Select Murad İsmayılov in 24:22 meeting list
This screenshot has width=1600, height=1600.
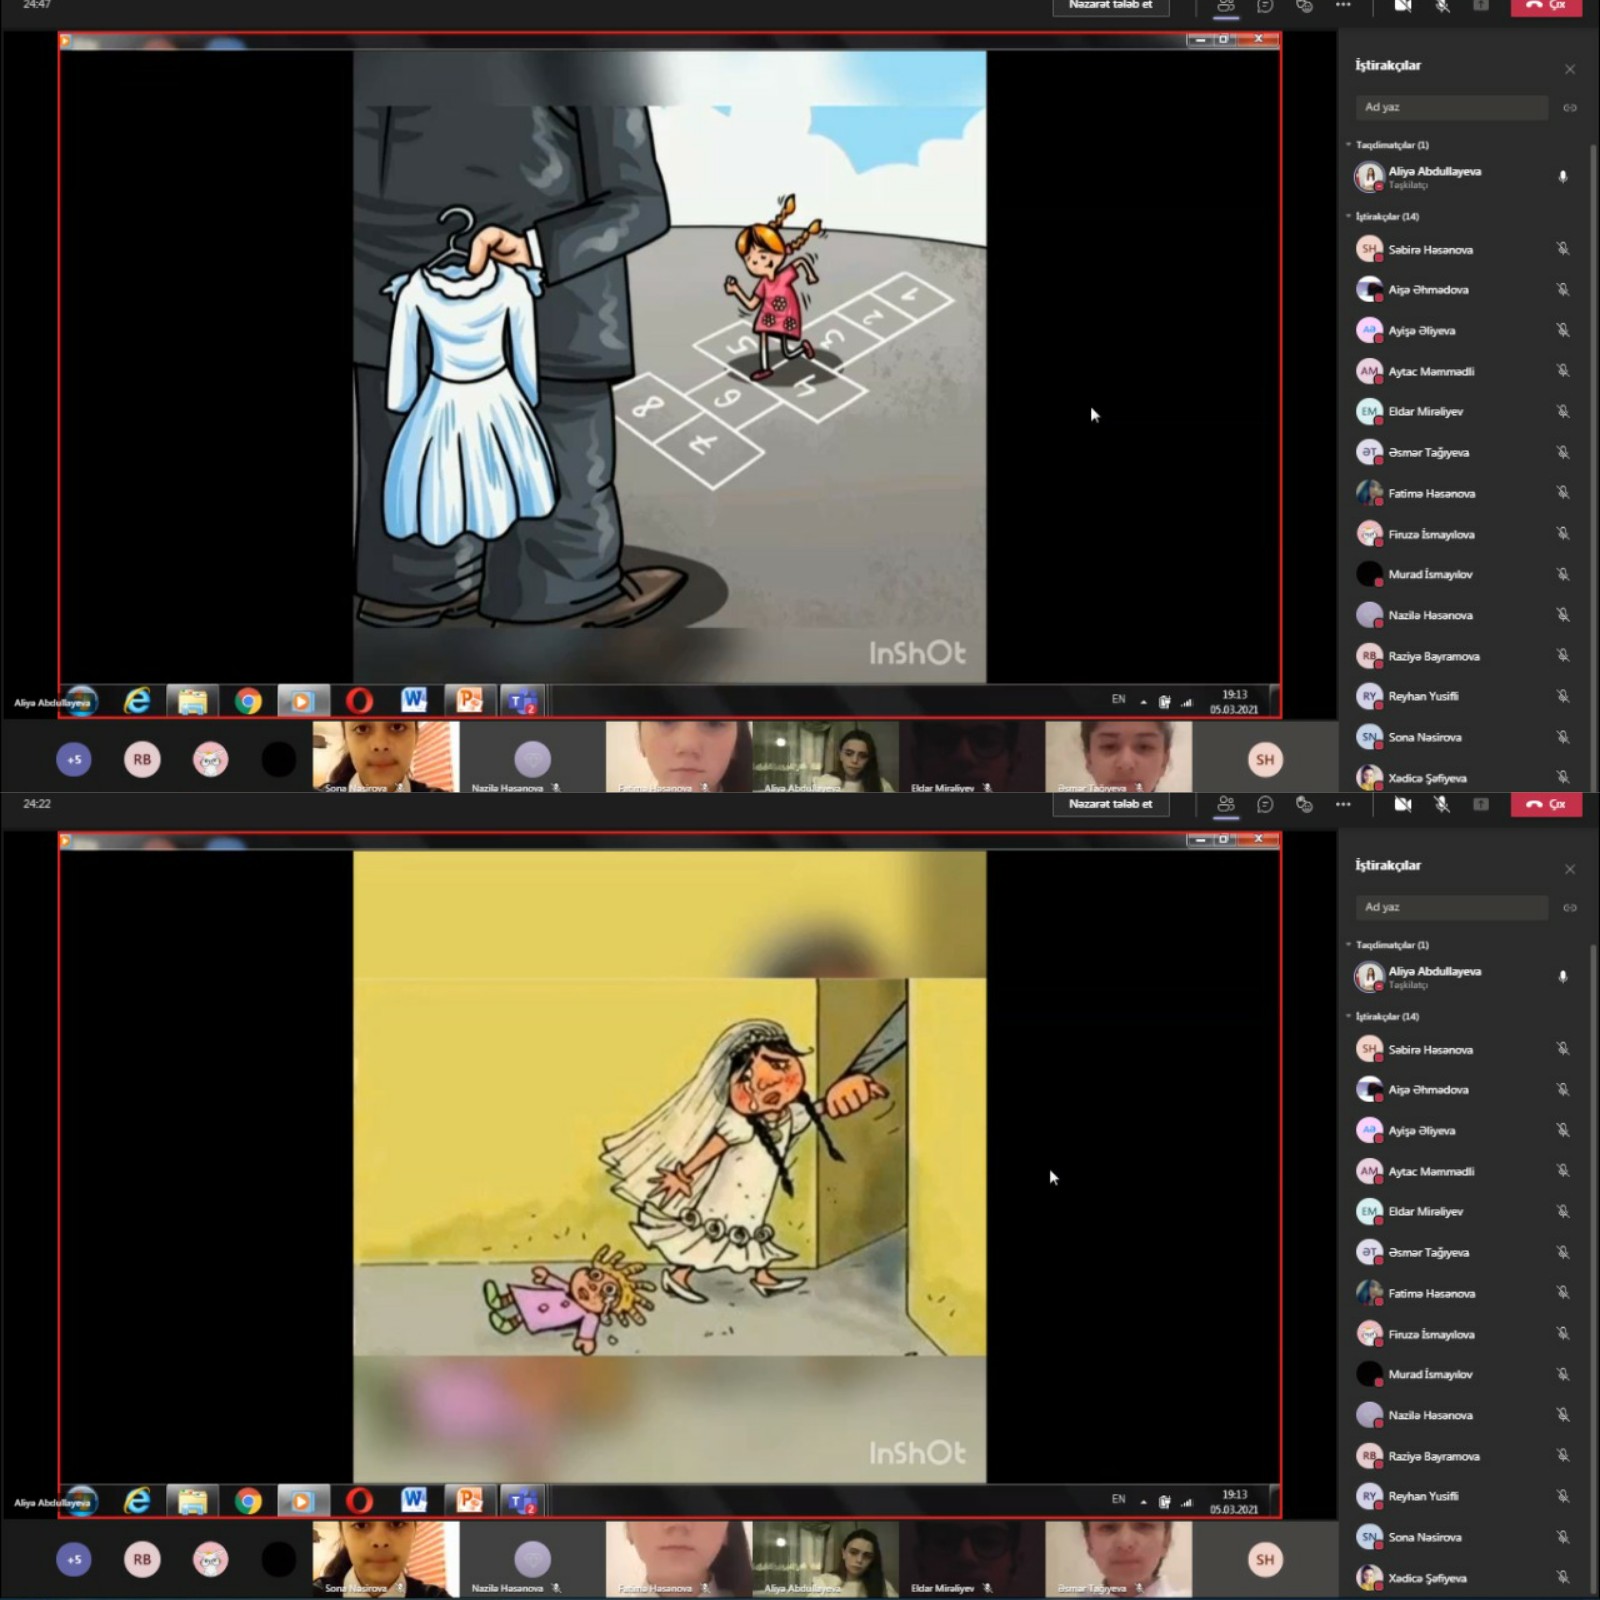[1463, 1374]
